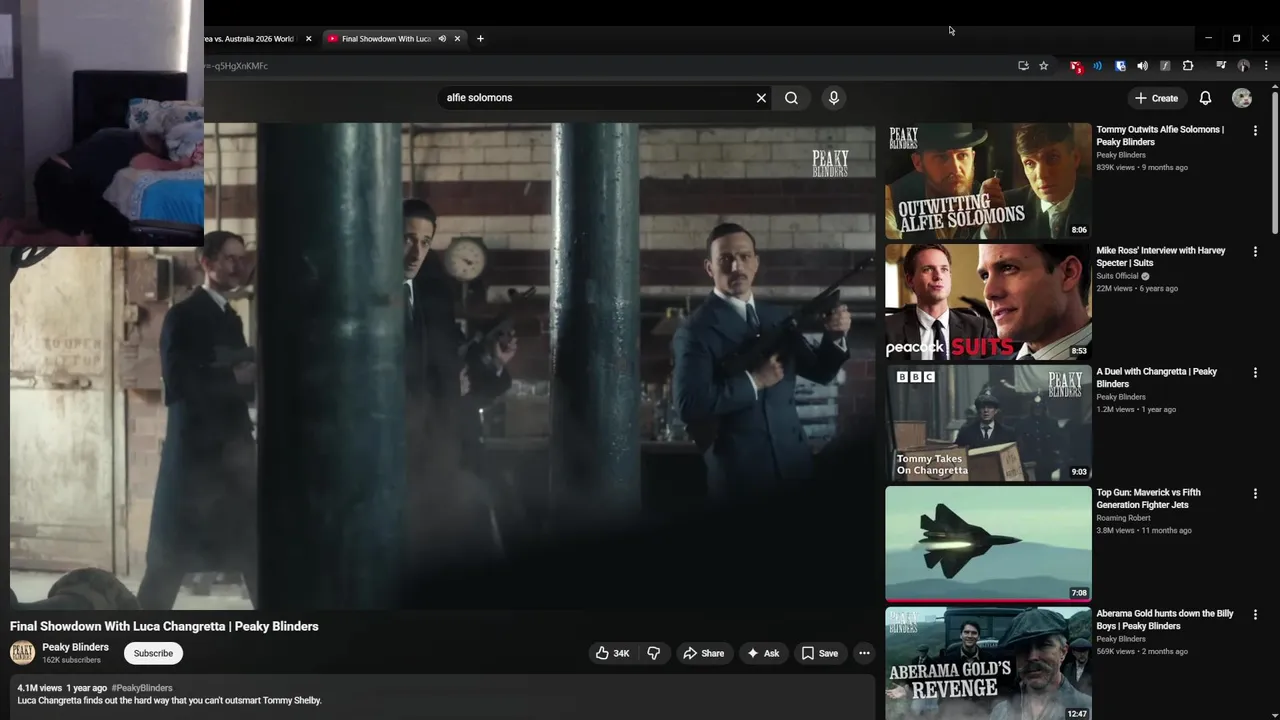
Task: Mute the Final Showdown tab via speaker icon
Action: [442, 39]
